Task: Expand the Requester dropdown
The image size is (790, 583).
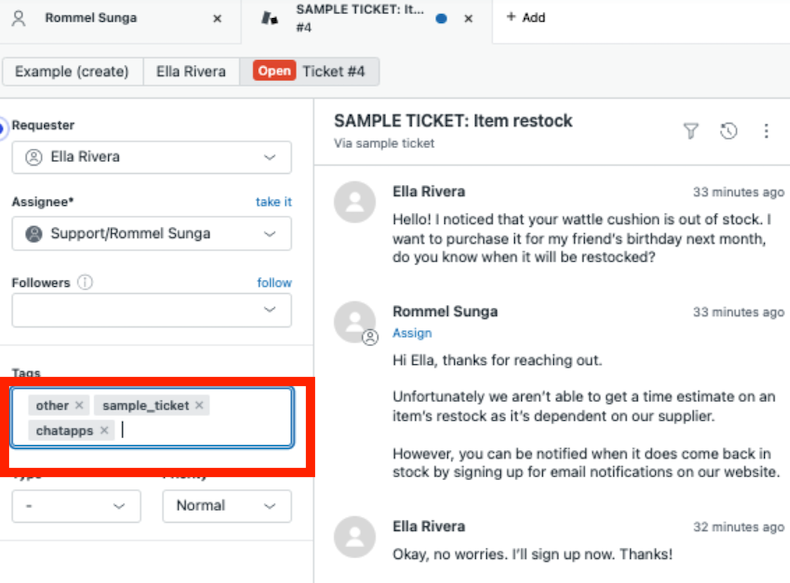Action: (x=269, y=157)
